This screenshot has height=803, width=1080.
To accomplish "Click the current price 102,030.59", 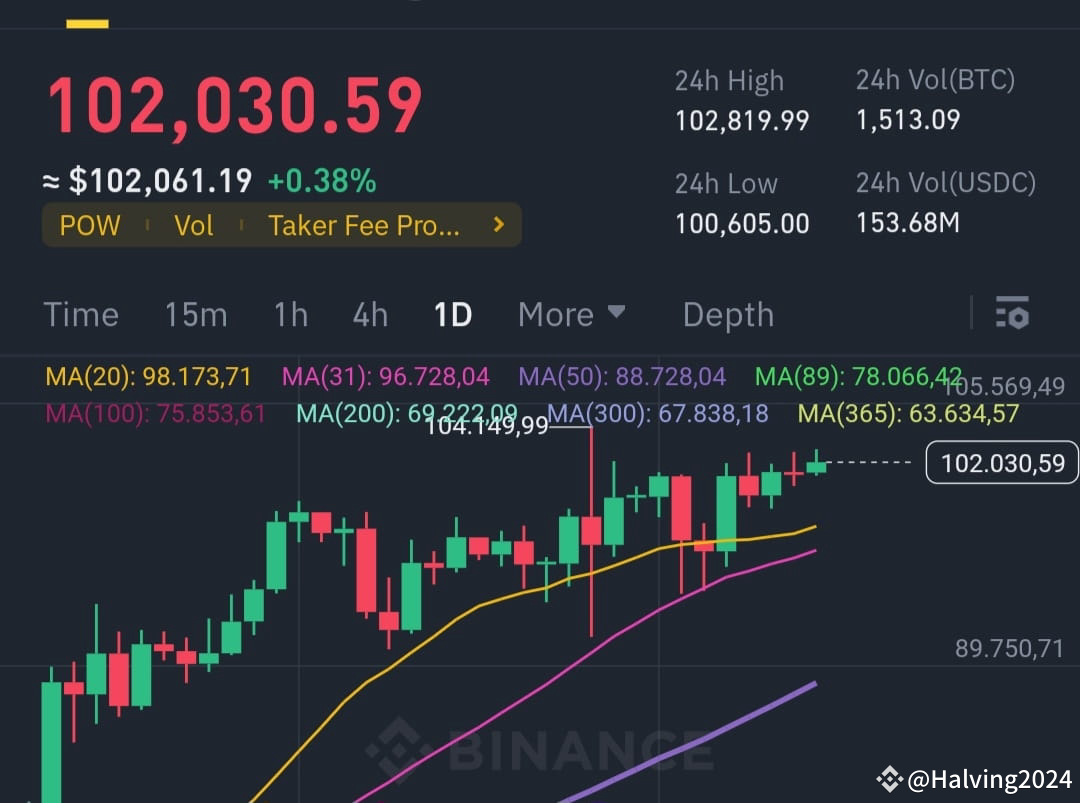I will [234, 103].
